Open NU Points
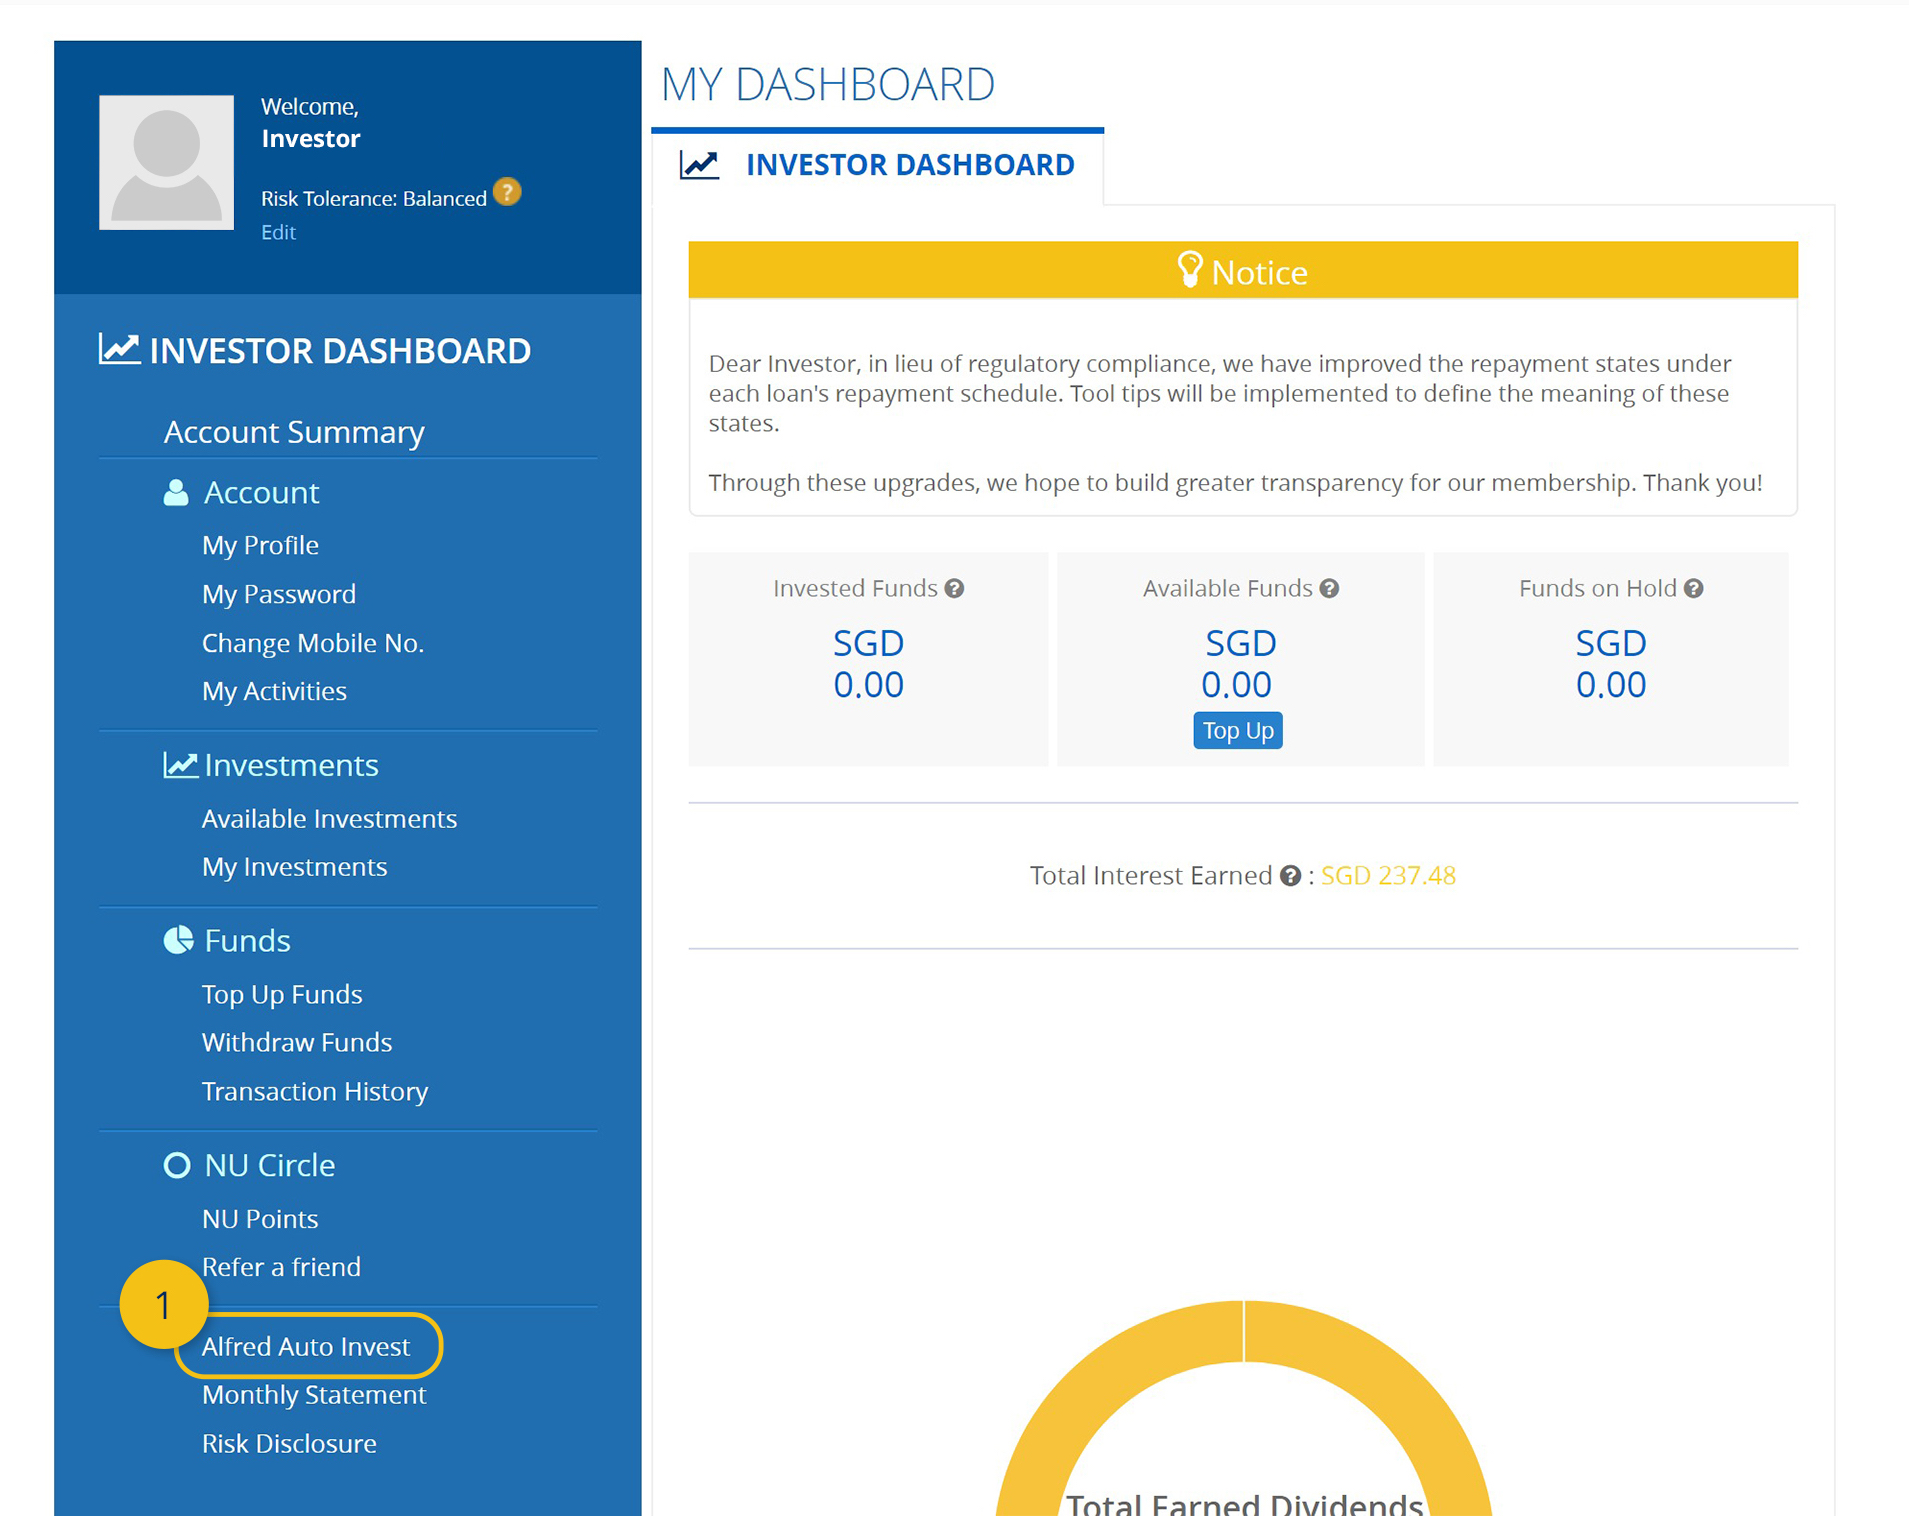The image size is (1909, 1516). click(260, 1219)
